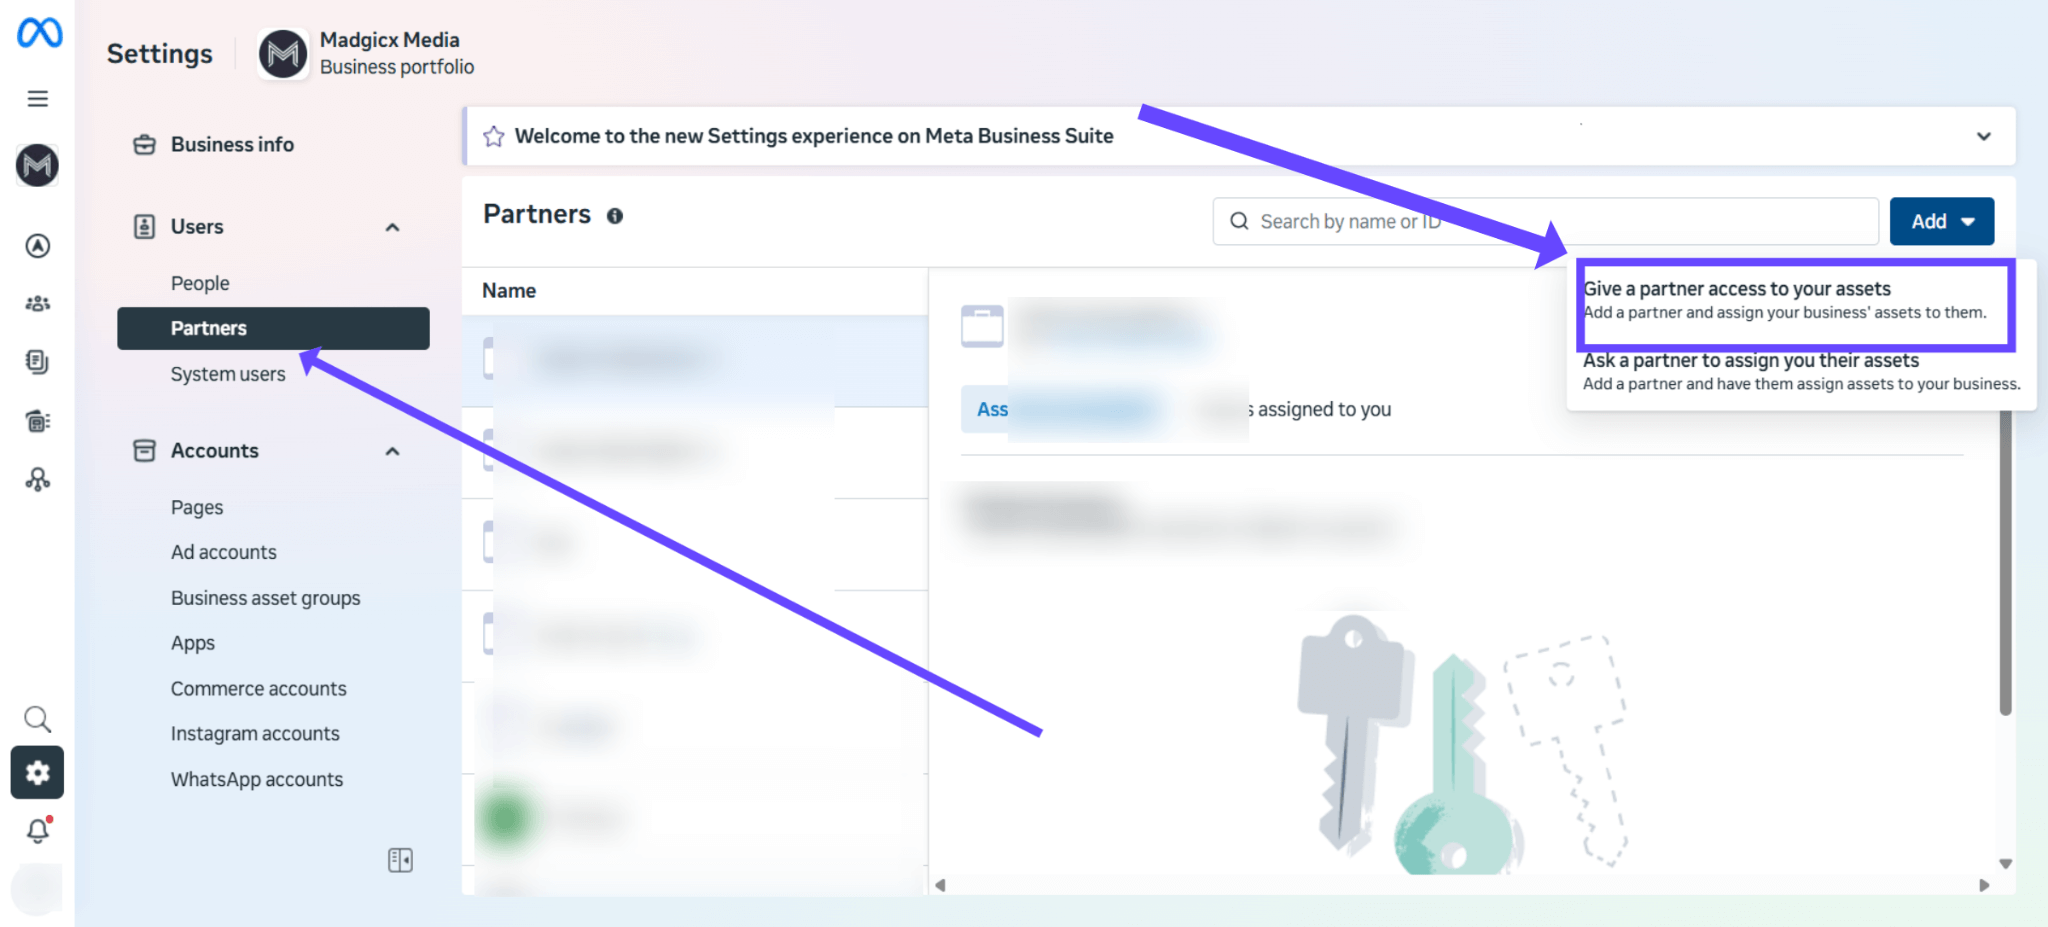Open the documents stack icon in rail
This screenshot has height=927, width=2048.
[38, 362]
